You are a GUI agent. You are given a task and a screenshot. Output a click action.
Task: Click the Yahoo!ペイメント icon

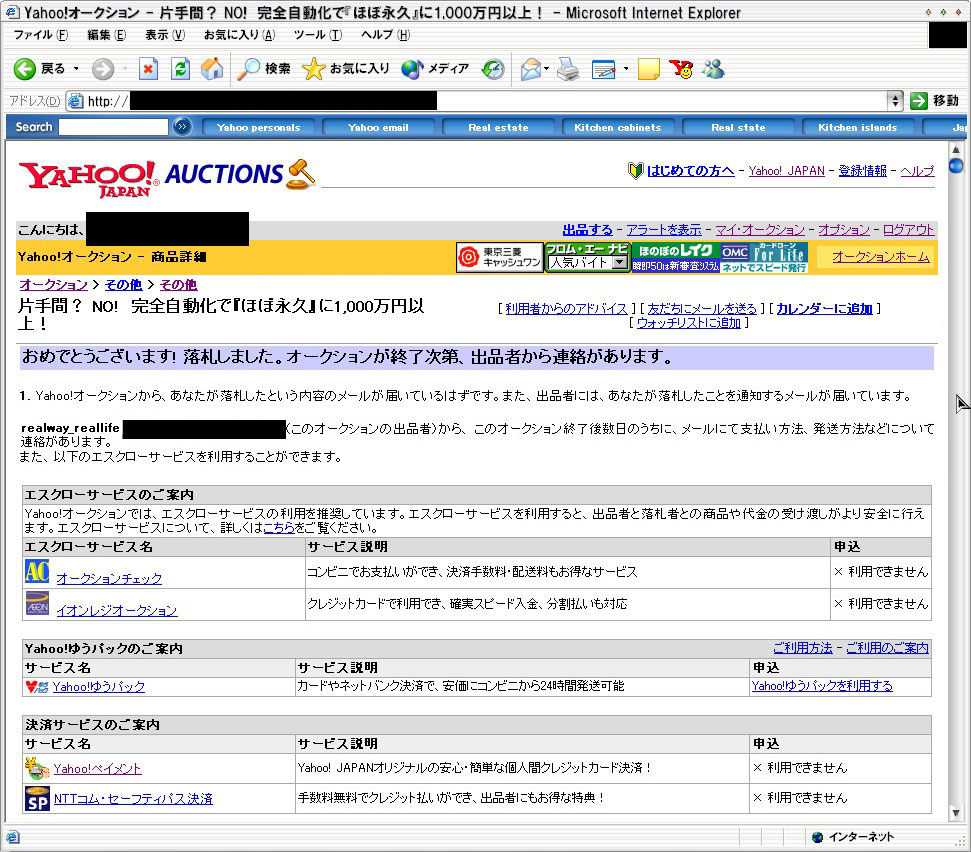click(37, 768)
